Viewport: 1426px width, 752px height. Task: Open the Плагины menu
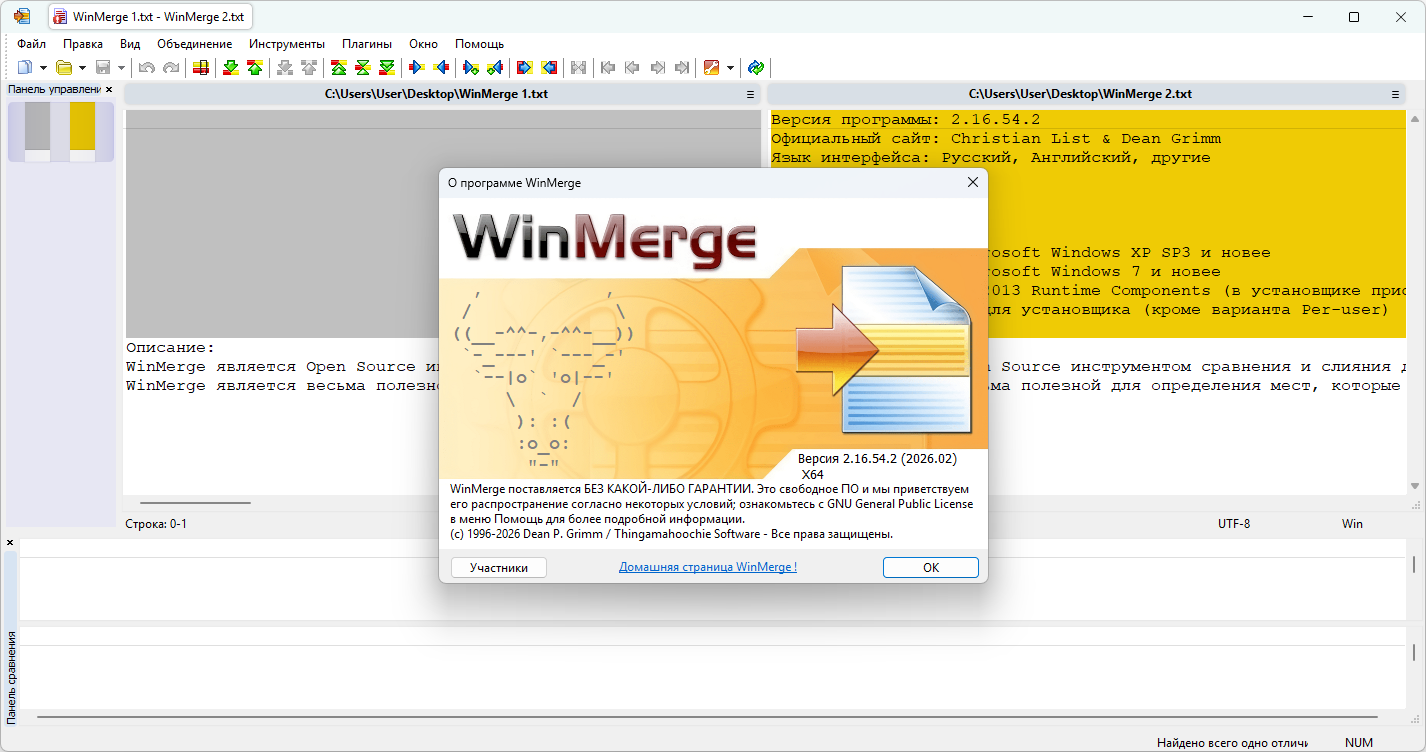[x=367, y=44]
